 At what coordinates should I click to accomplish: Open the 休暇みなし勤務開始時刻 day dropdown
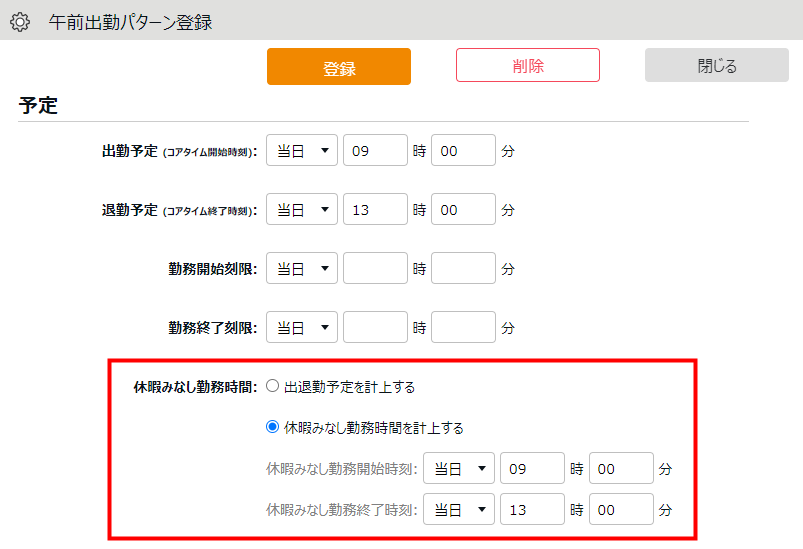[459, 468]
